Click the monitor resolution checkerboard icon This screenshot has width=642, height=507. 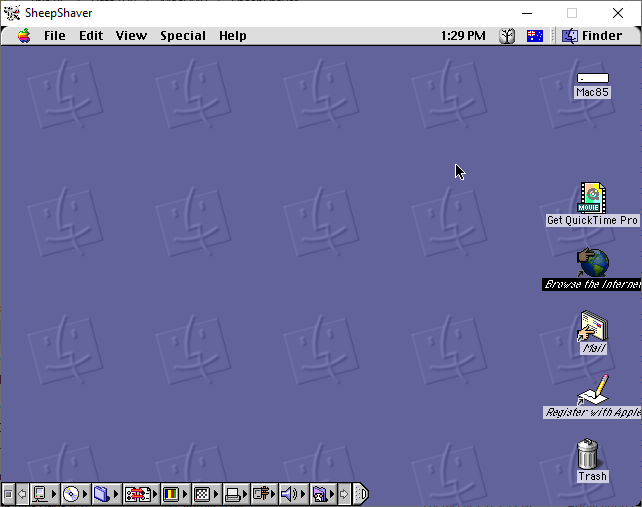click(202, 494)
